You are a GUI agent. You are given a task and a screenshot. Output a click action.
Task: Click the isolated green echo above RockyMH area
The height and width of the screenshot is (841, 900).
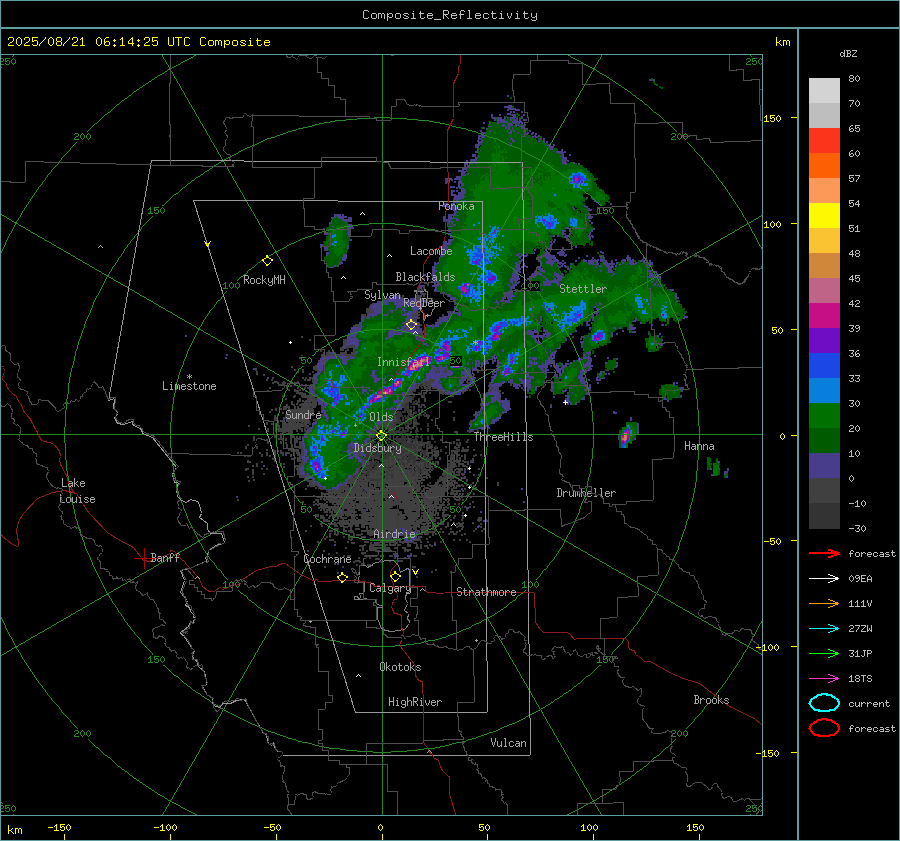(337, 241)
